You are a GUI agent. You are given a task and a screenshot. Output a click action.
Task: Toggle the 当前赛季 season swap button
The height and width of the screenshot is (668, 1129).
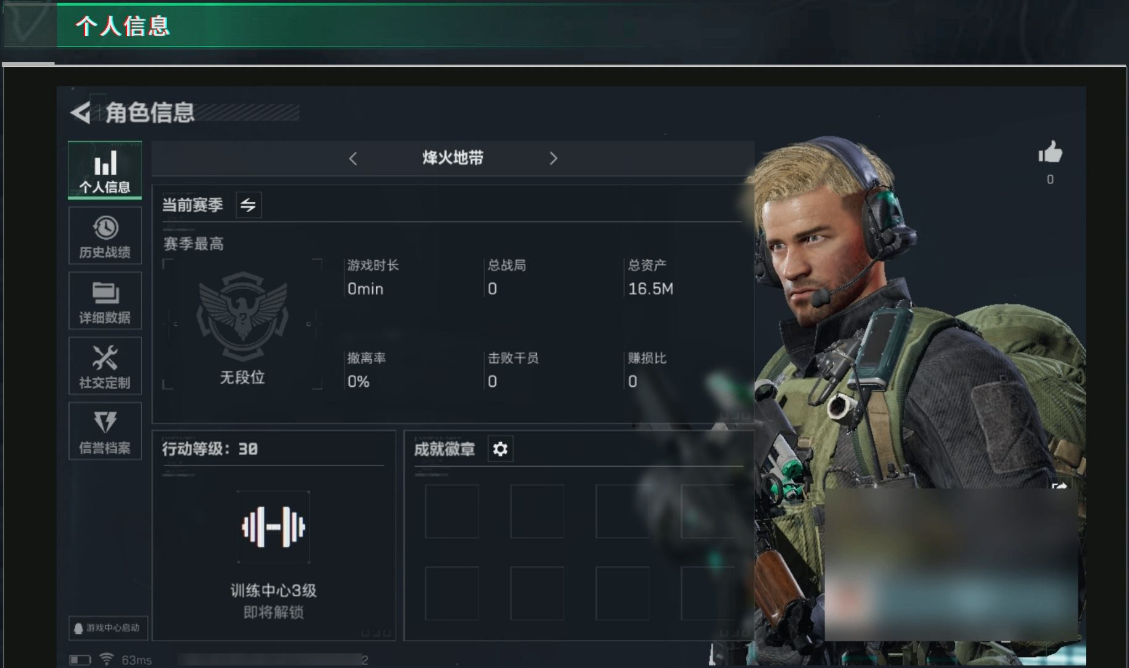coord(248,205)
